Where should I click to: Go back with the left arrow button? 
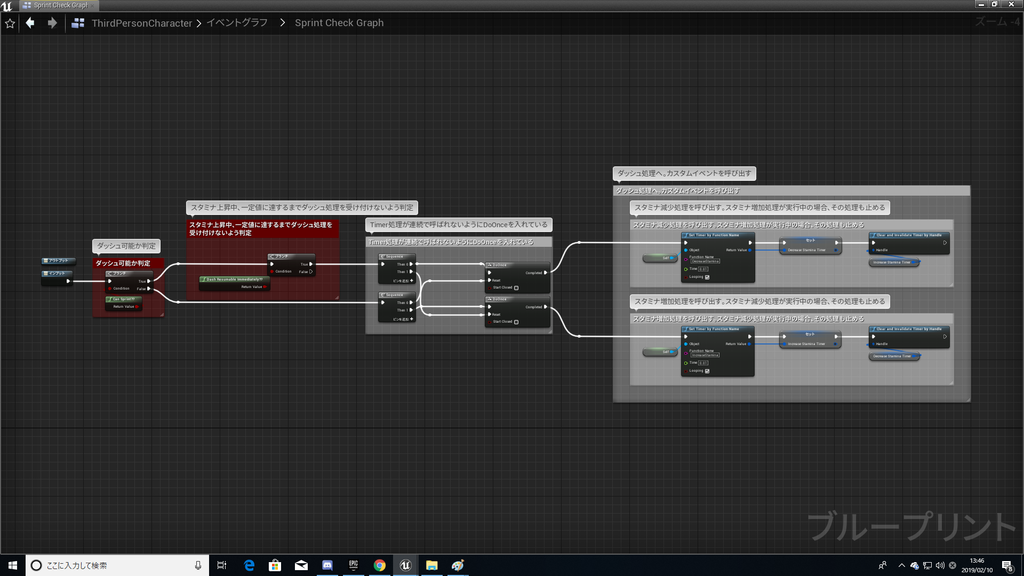tap(30, 23)
